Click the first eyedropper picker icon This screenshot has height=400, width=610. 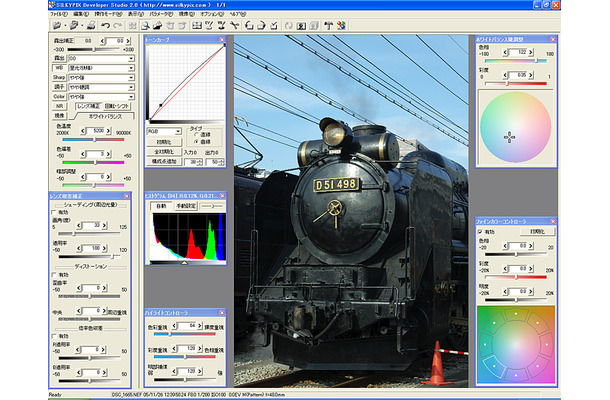(209, 26)
